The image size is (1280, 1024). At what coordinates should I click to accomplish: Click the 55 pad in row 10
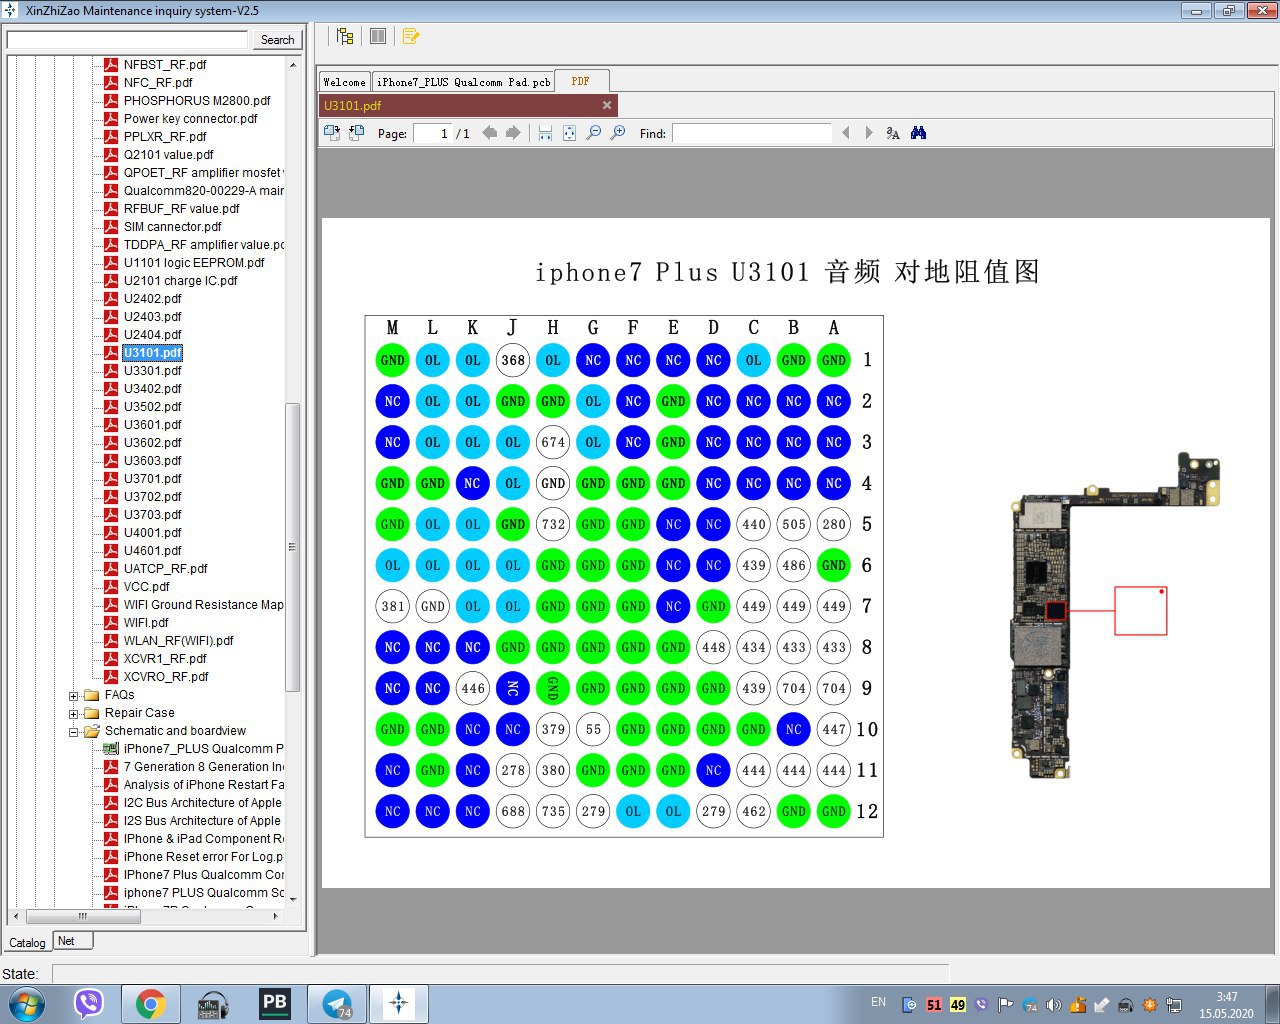[593, 729]
